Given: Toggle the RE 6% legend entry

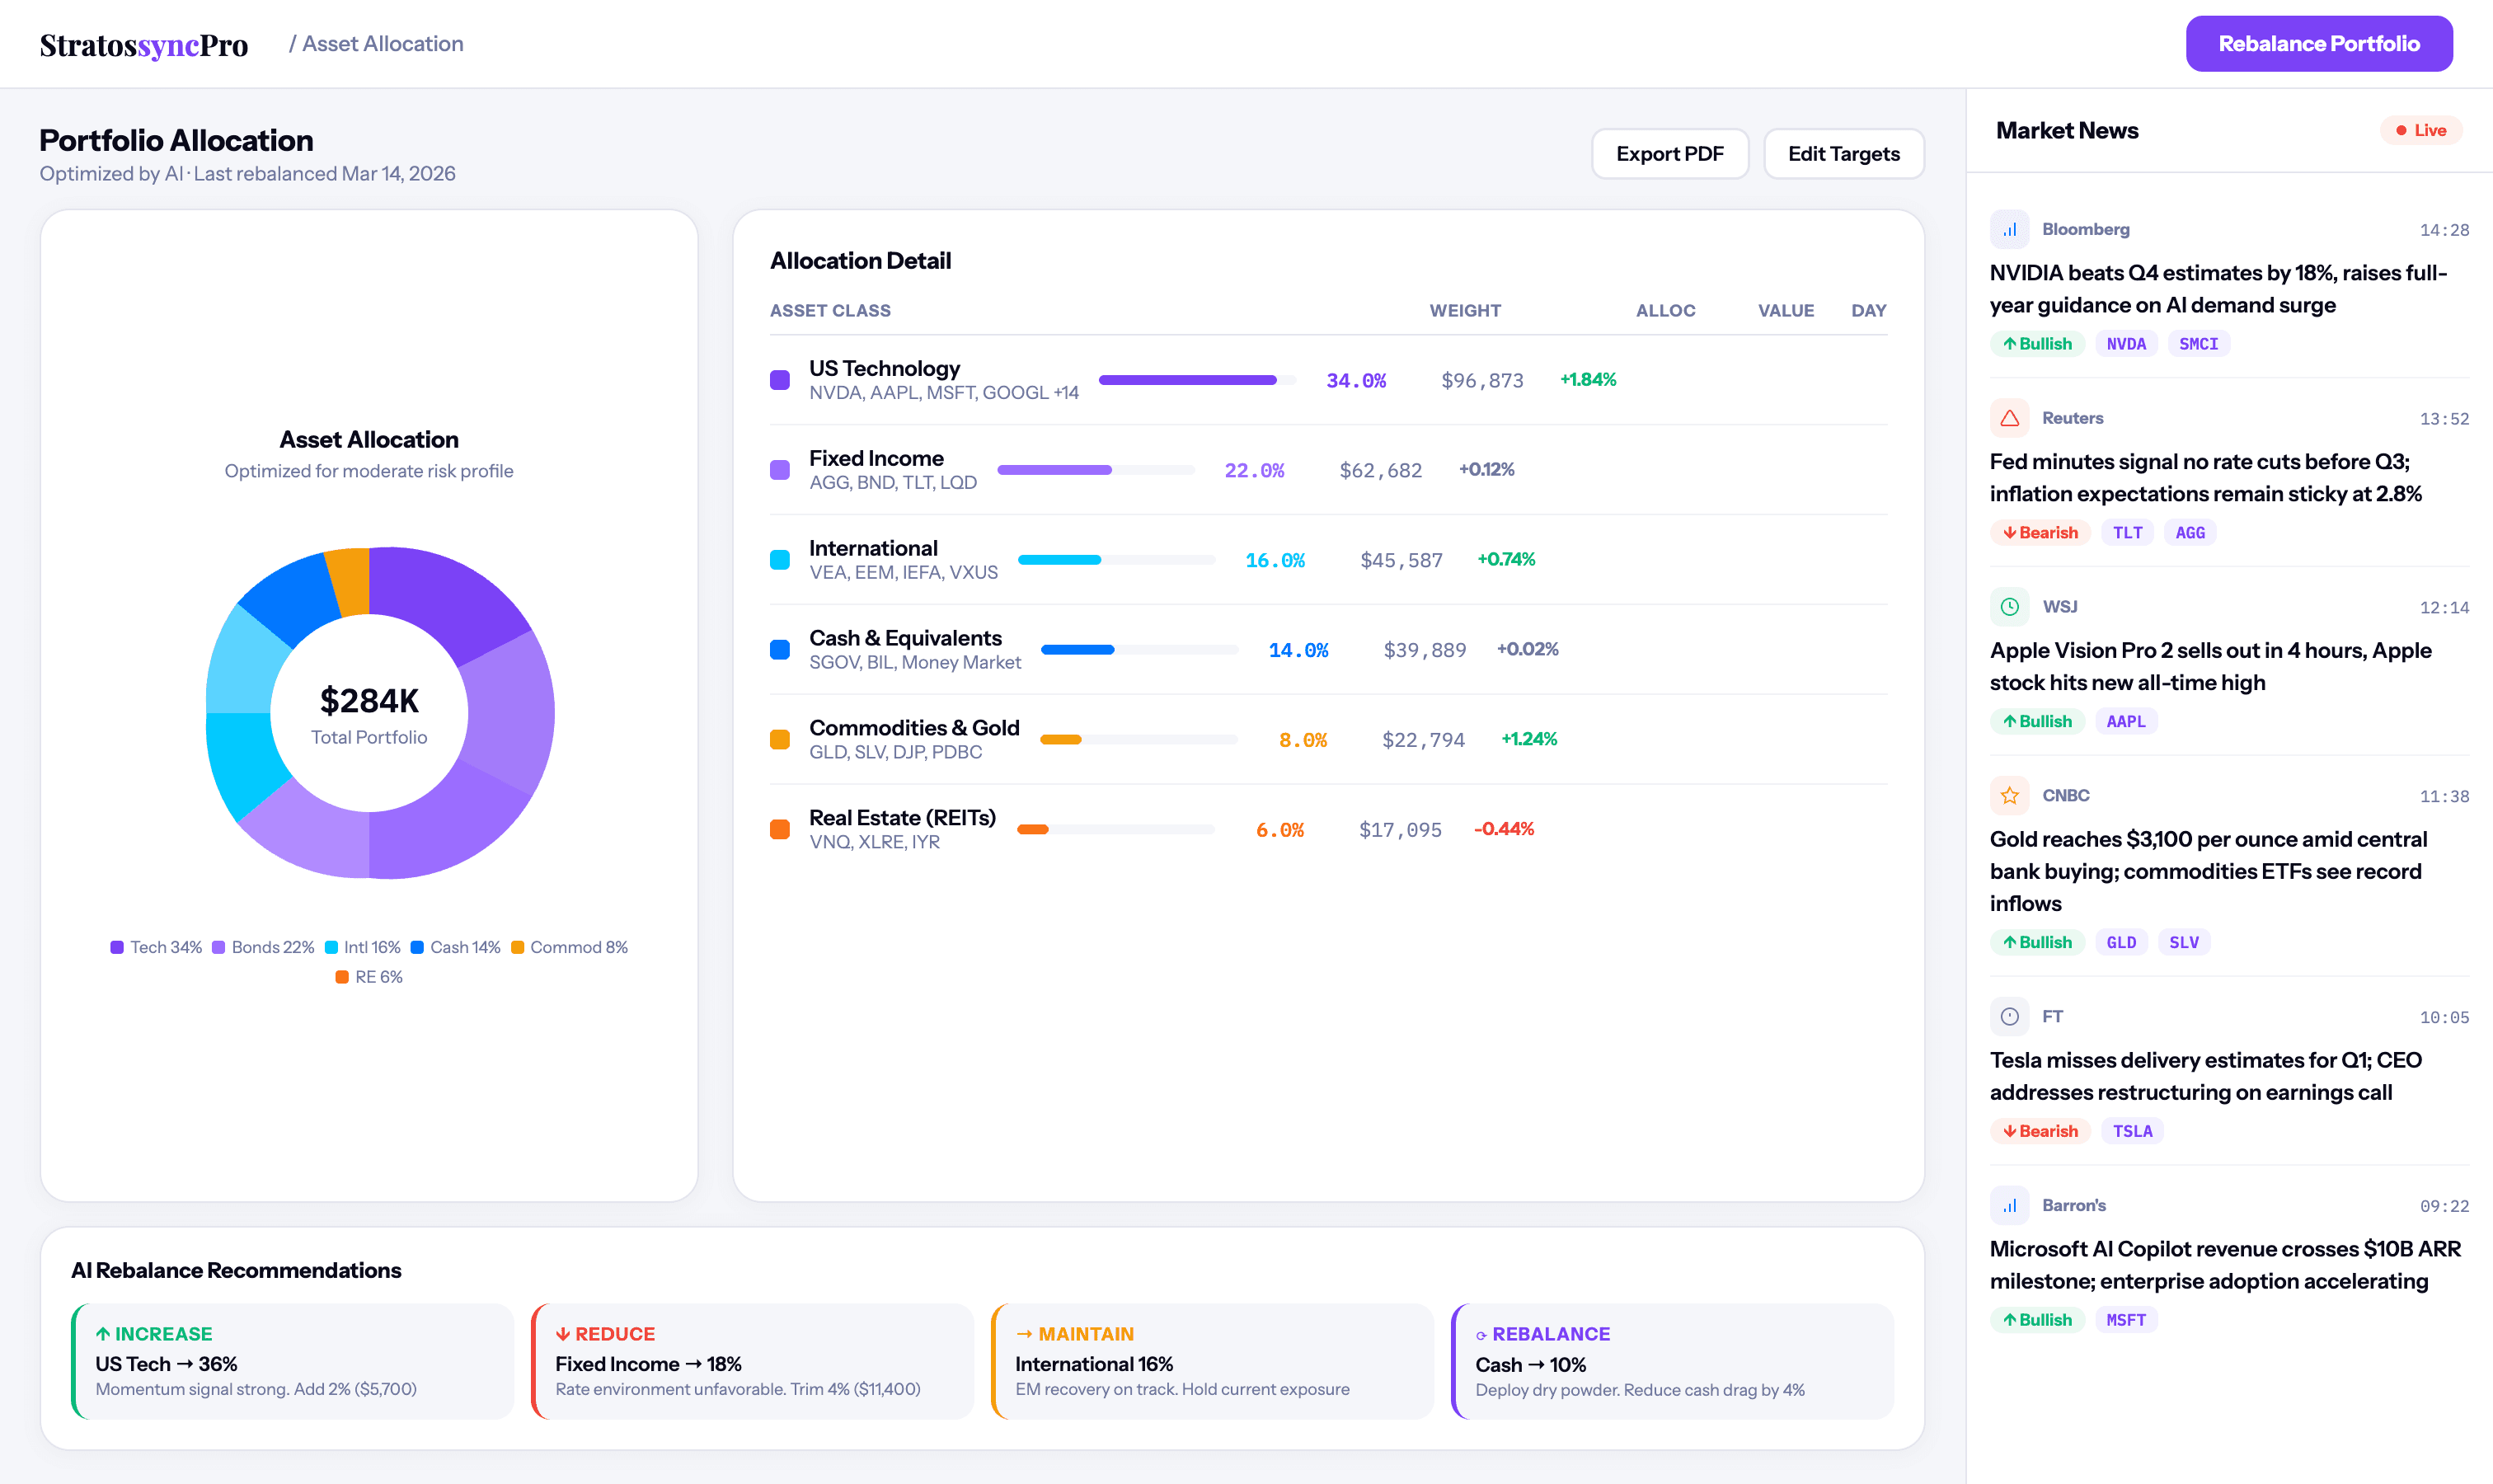Looking at the screenshot, I should tap(369, 977).
